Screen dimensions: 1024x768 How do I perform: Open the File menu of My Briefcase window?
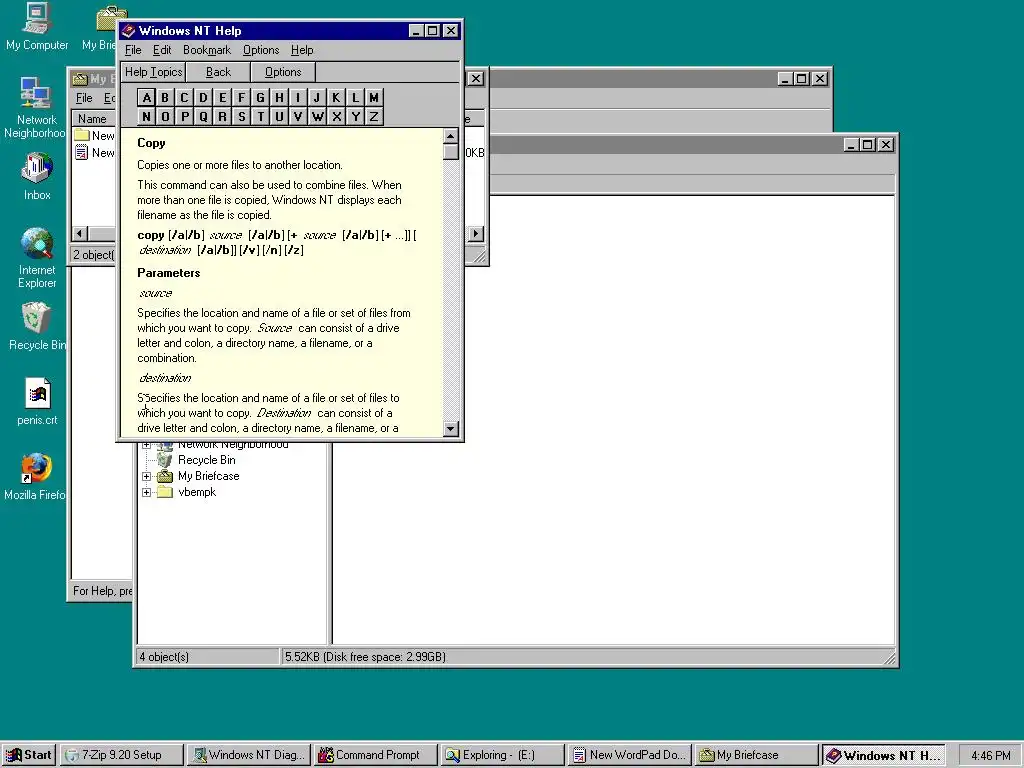click(x=84, y=99)
